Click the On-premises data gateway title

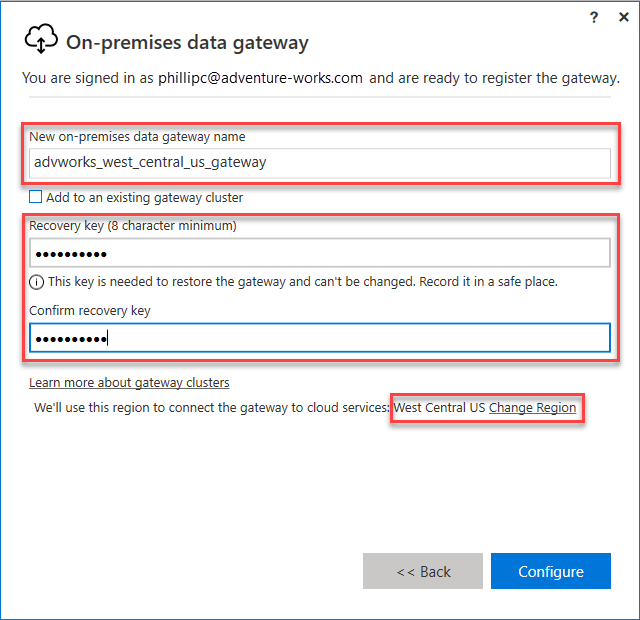[187, 43]
